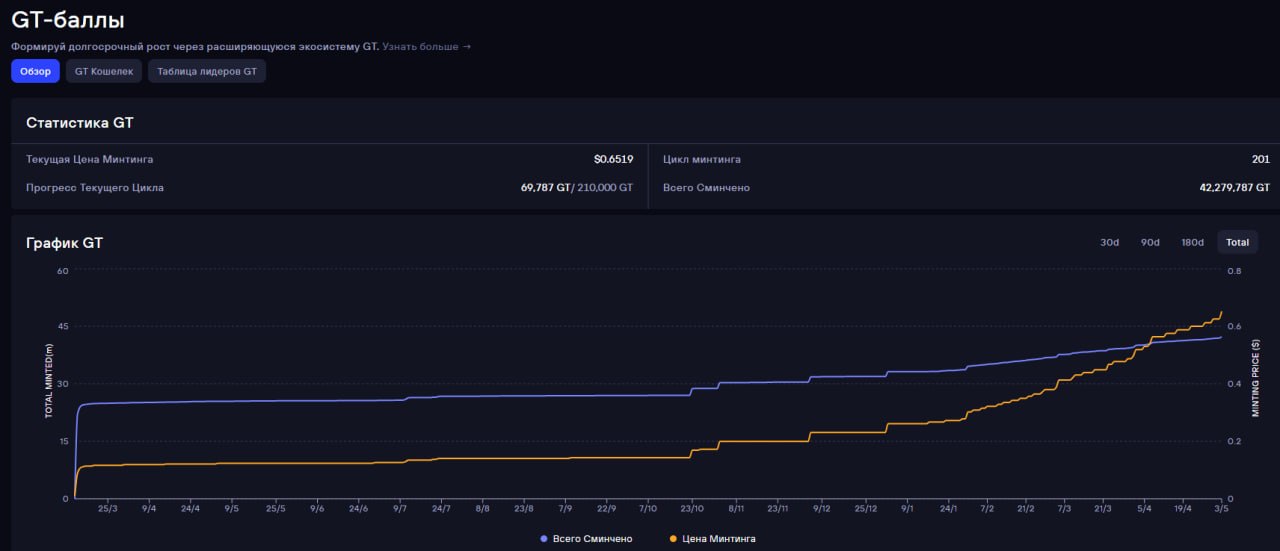Click the Всего Сминчено legend label
This screenshot has height=551, width=1280.
tap(592, 539)
